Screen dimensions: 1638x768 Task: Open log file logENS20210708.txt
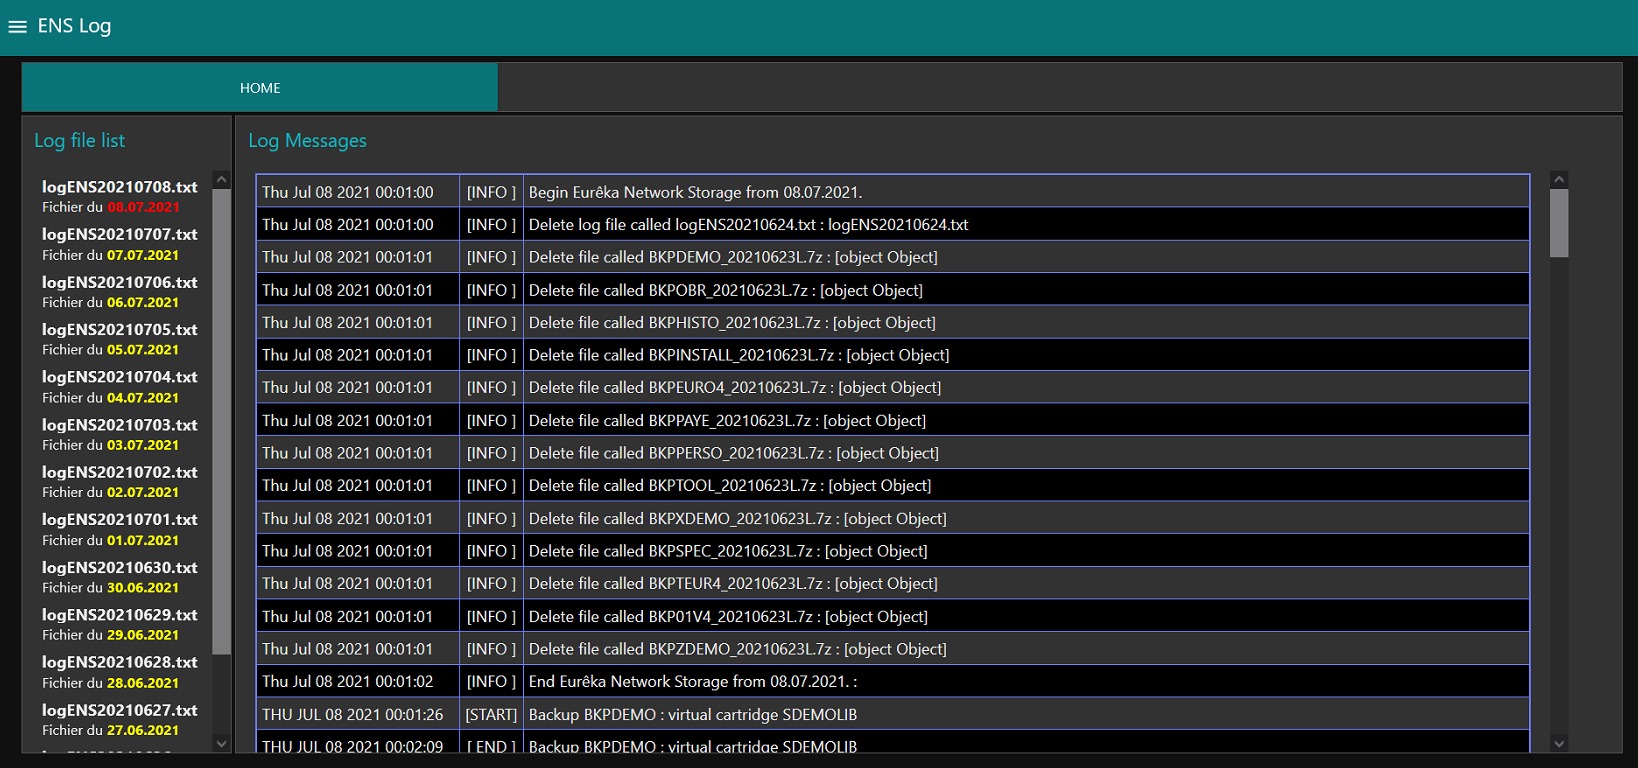point(119,187)
